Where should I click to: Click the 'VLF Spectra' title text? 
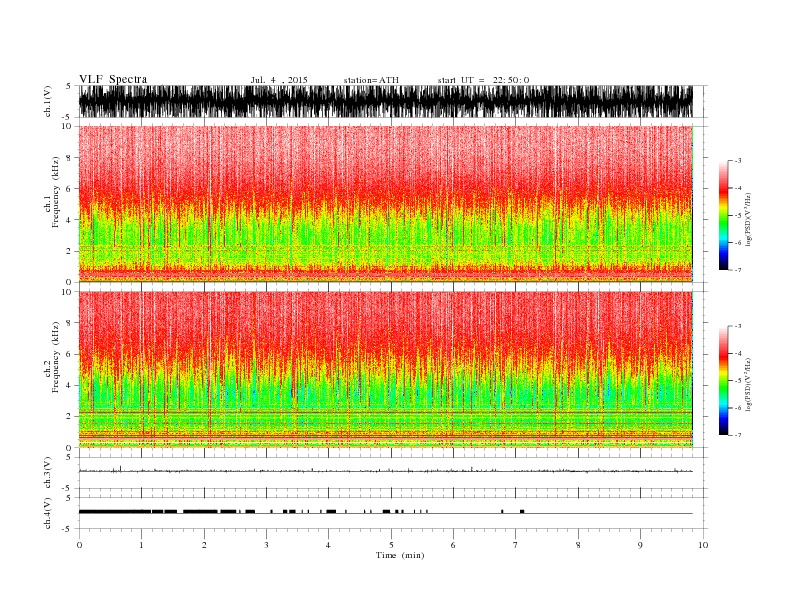[x=113, y=79]
